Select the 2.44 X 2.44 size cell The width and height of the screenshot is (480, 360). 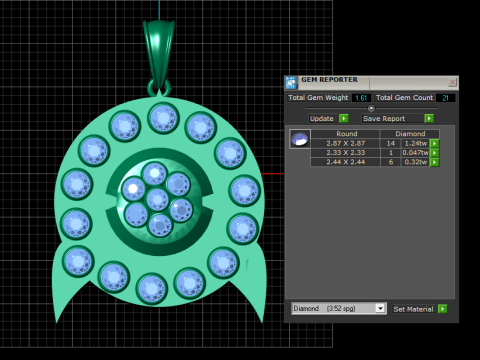coord(346,162)
